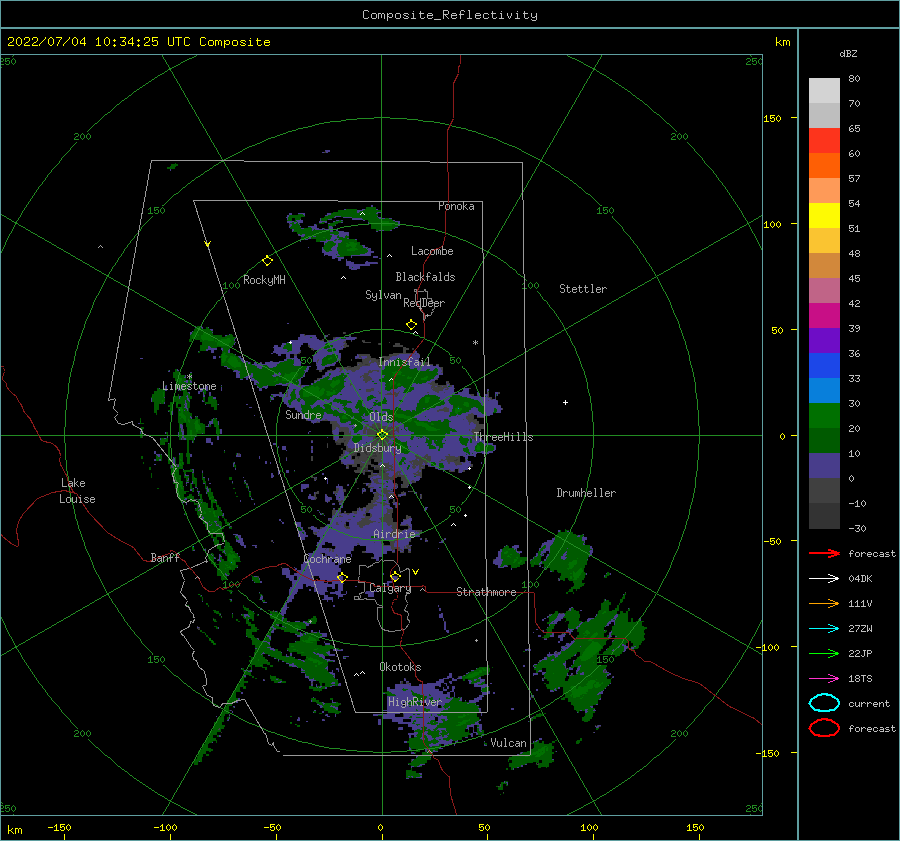Image resolution: width=900 pixels, height=841 pixels.
Task: Click the Banff label
Action: click(165, 557)
